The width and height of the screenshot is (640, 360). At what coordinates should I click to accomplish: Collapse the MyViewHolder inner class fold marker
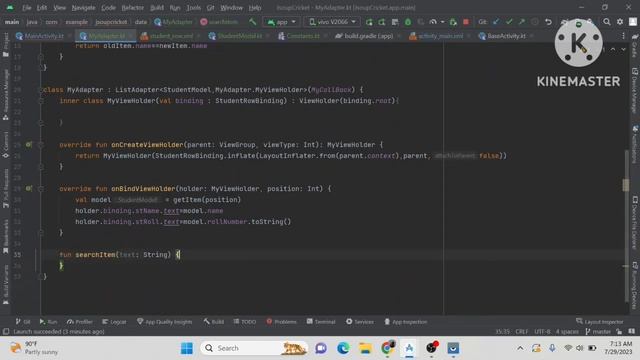tap(41, 100)
